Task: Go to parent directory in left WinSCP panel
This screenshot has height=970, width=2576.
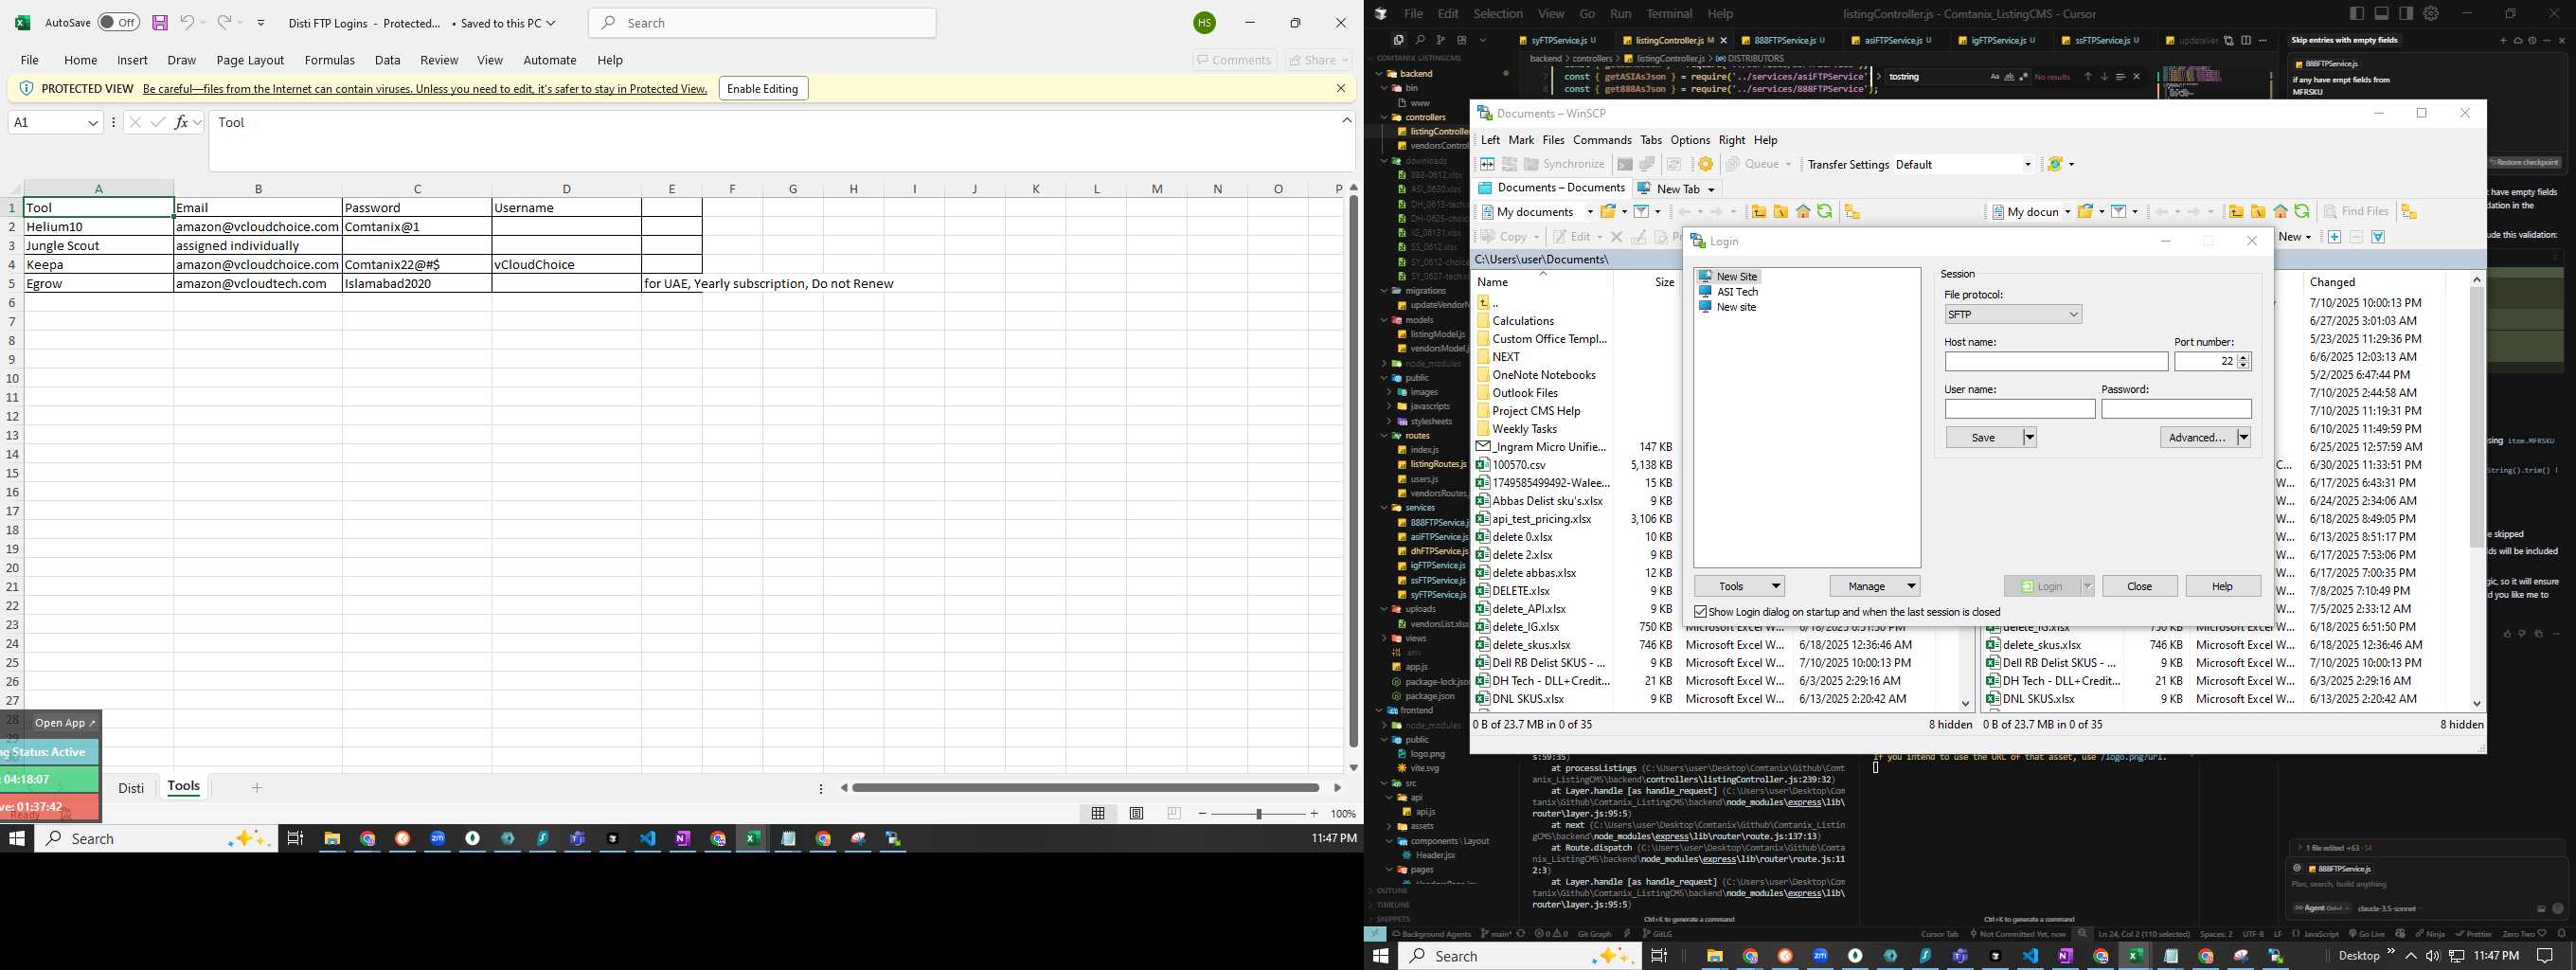Action: 1758,211
